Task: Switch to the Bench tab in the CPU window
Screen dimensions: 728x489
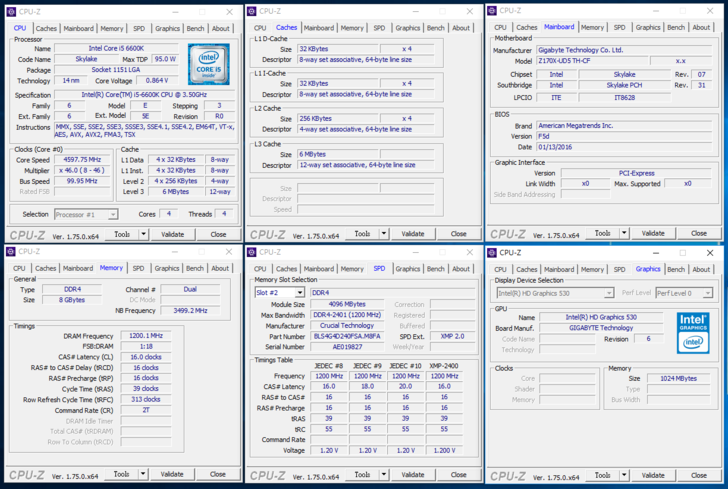Action: pyautogui.click(x=195, y=28)
